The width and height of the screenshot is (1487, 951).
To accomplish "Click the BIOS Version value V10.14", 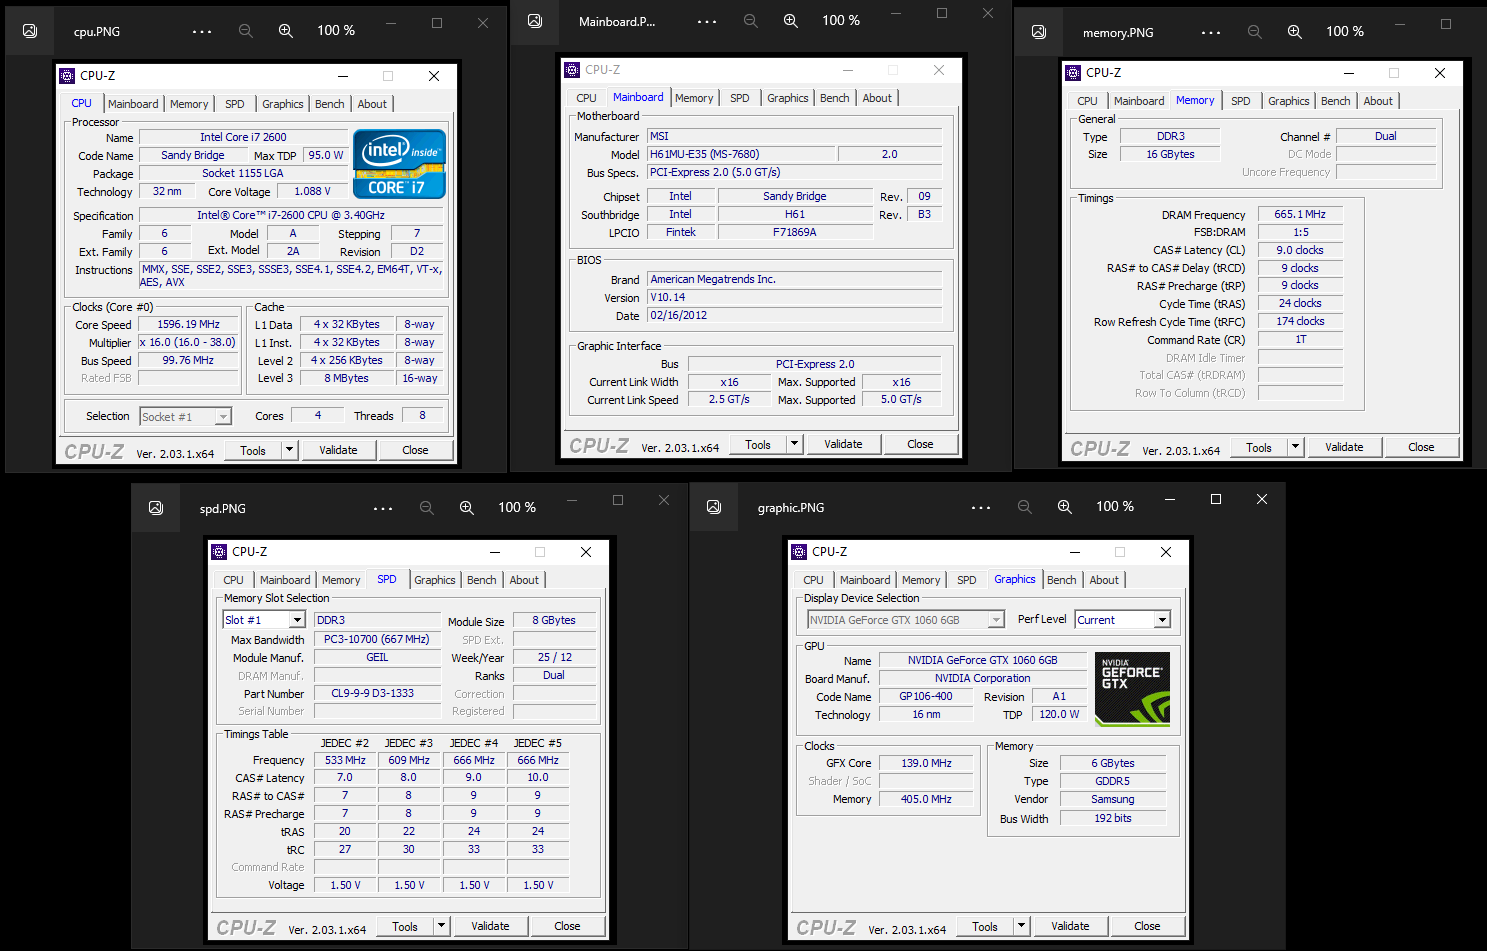I will coord(795,297).
